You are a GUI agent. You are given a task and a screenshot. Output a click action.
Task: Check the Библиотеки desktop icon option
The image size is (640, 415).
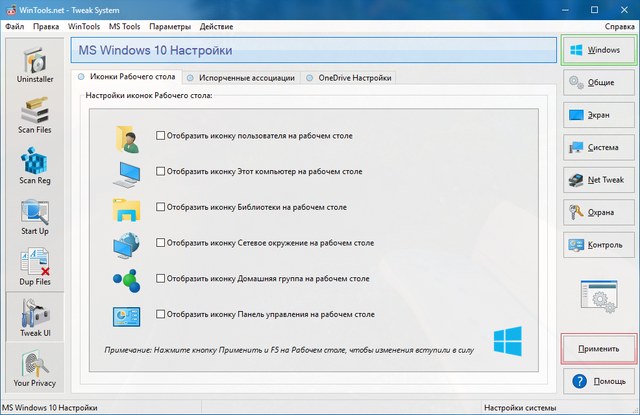tap(161, 207)
